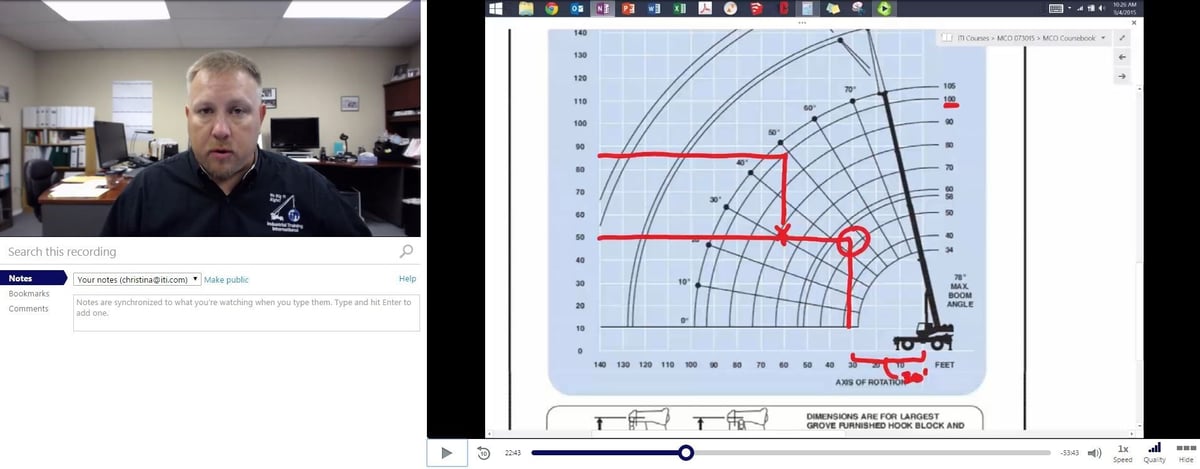Open the notes Help link
The height and width of the screenshot is (469, 1200).
tap(407, 279)
